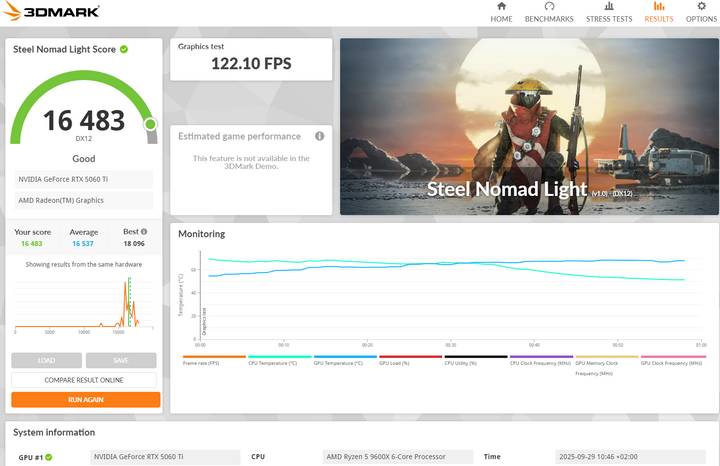Open the Benchmarks section
The width and height of the screenshot is (720, 466).
[x=549, y=12]
